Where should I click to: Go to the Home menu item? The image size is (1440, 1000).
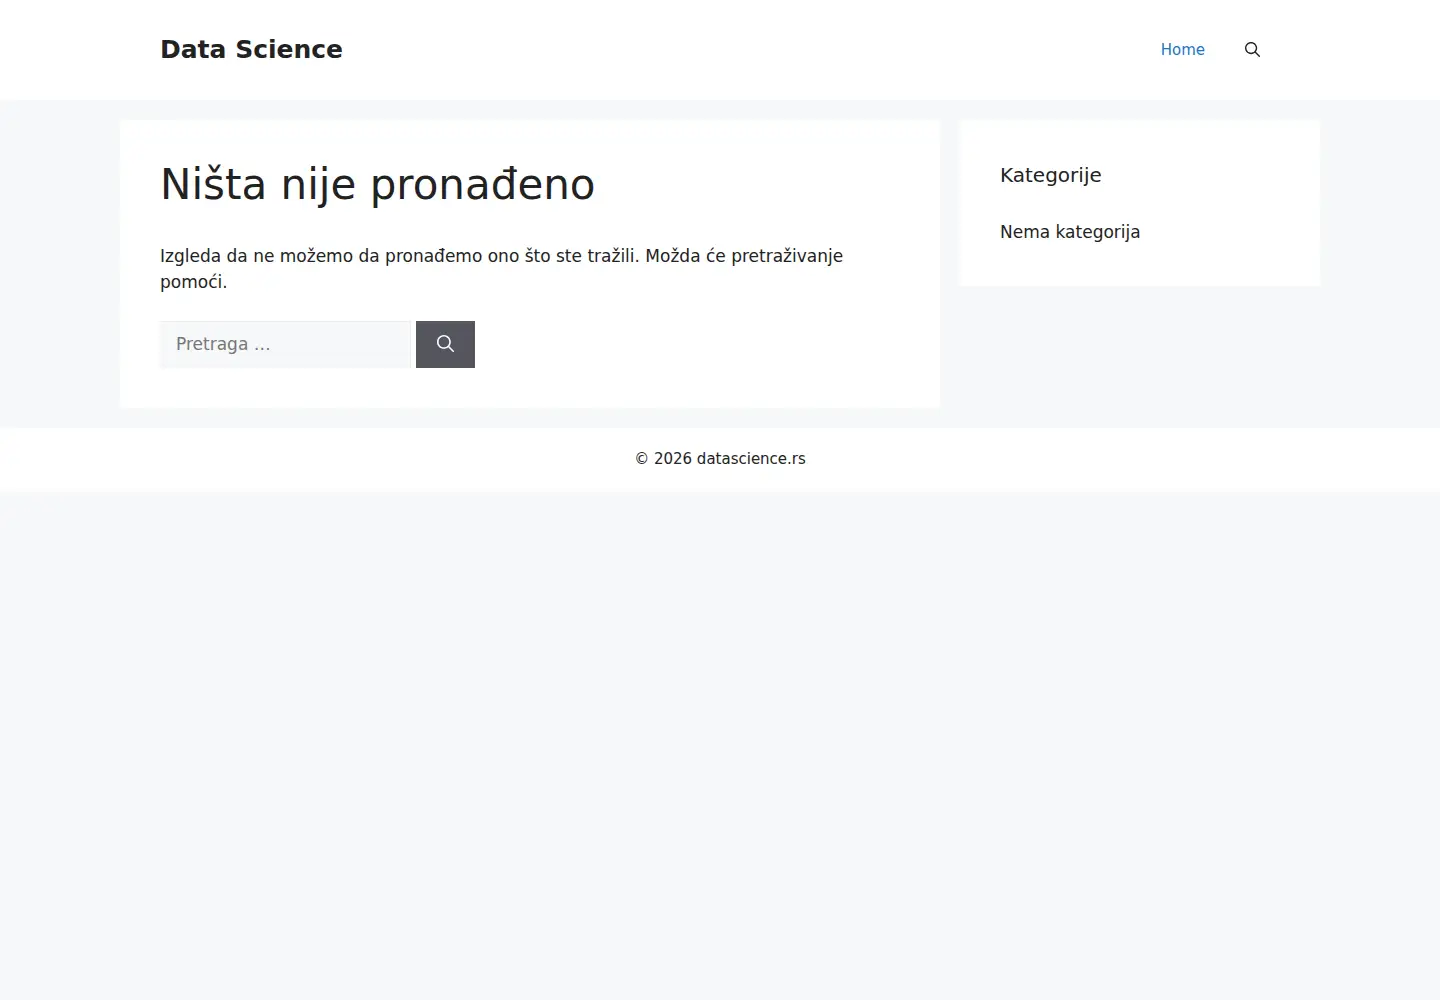click(1182, 50)
